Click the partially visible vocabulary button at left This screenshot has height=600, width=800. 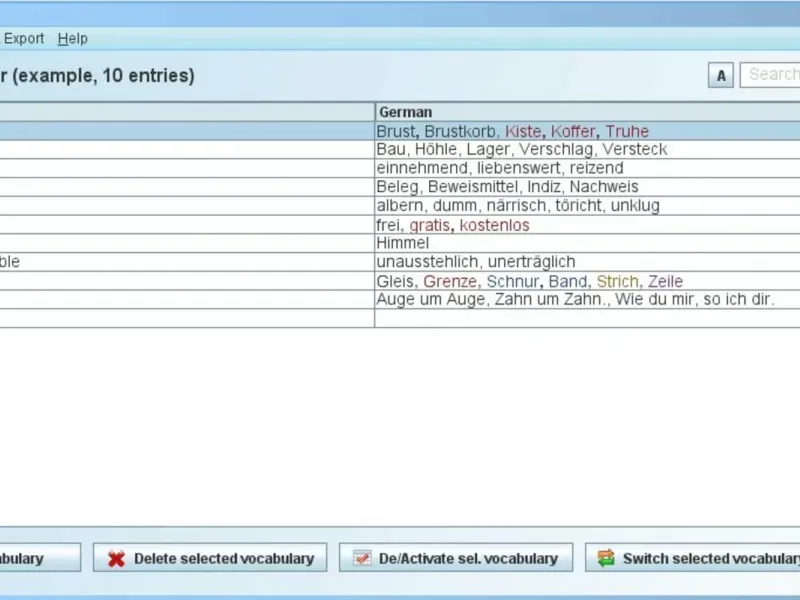(40, 558)
